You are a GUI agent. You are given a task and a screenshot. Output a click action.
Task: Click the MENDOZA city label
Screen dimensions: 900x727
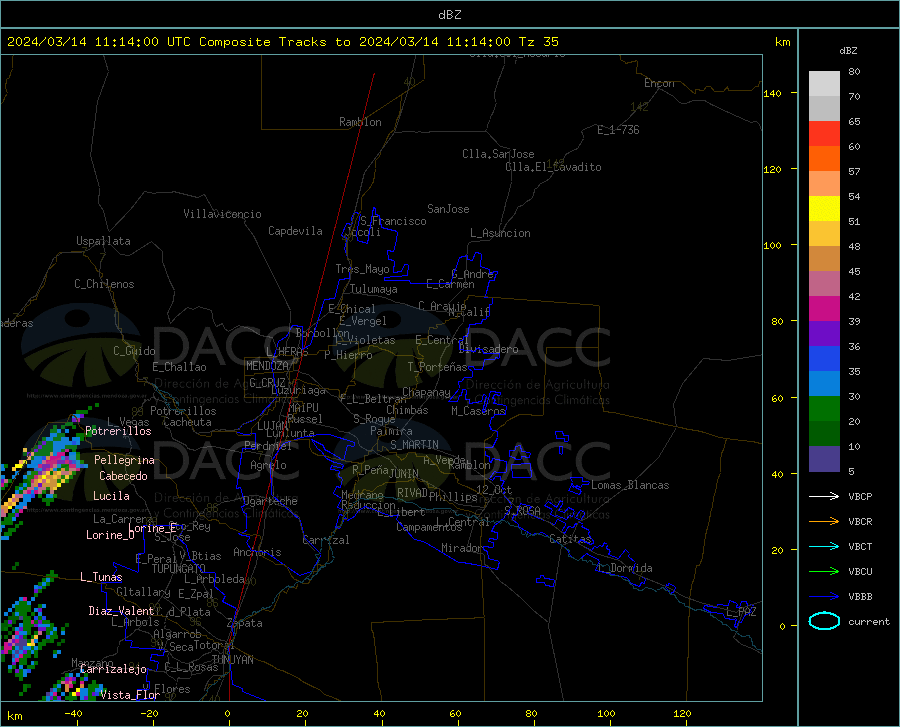(267, 366)
